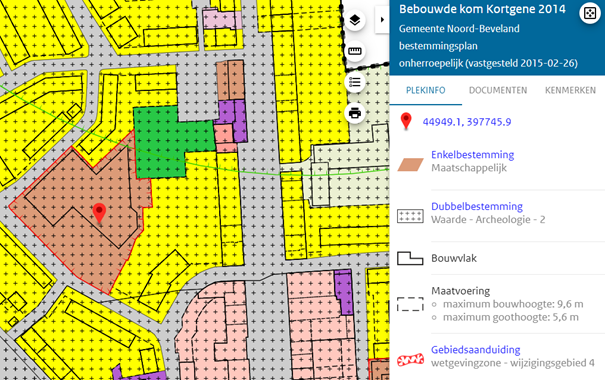This screenshot has height=380, width=605.
Task: Click the print map button
Action: click(355, 113)
